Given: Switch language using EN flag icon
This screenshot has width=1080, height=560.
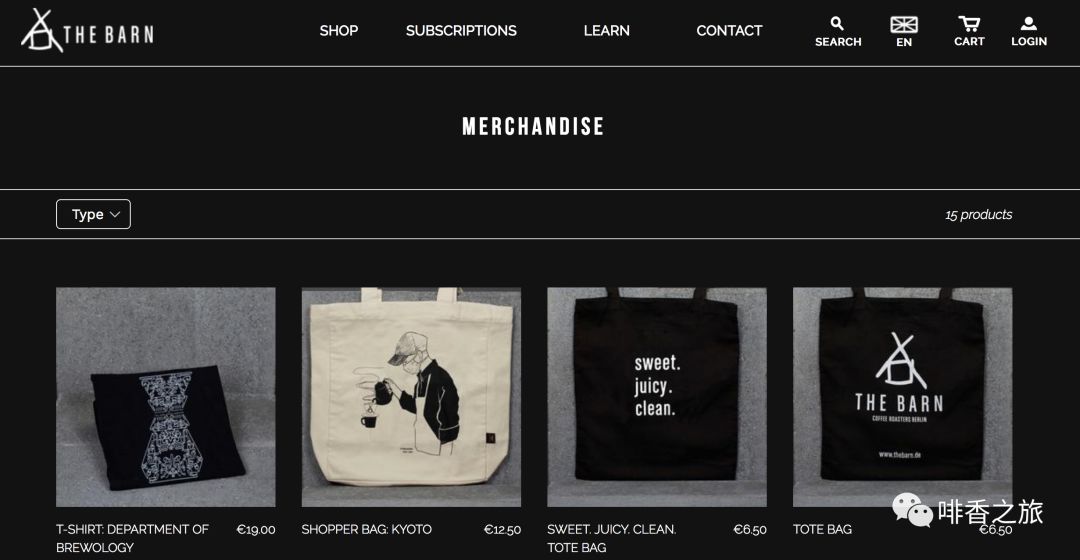Looking at the screenshot, I should [904, 25].
